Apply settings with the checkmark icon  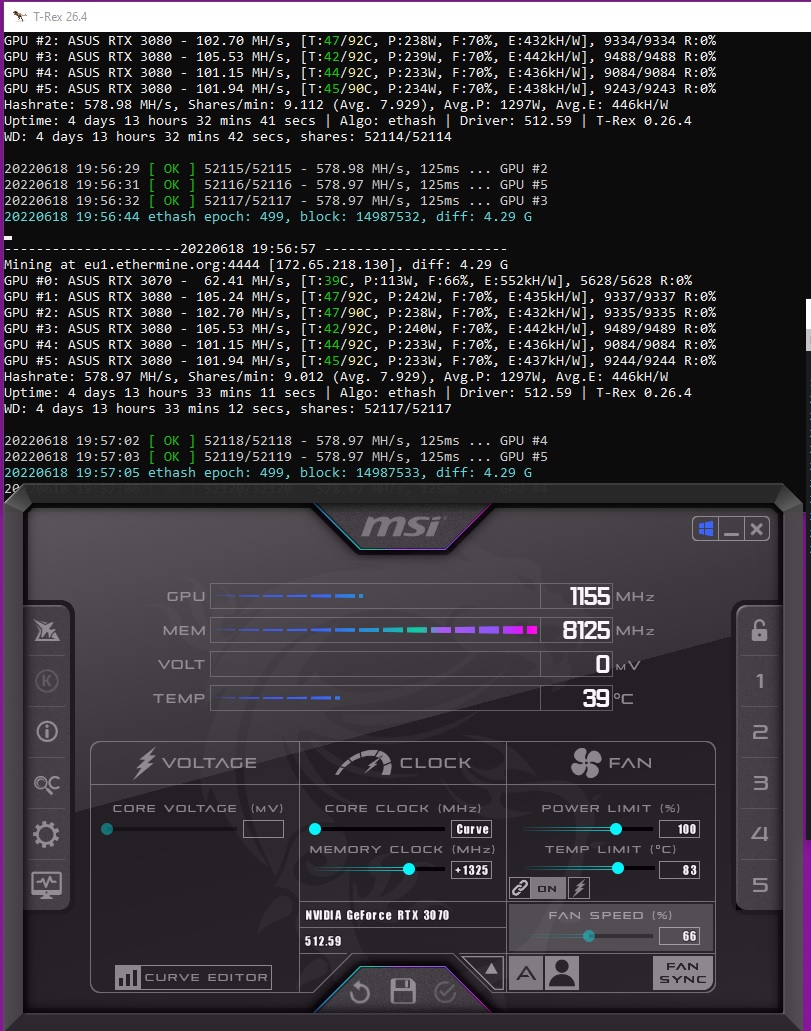click(445, 991)
